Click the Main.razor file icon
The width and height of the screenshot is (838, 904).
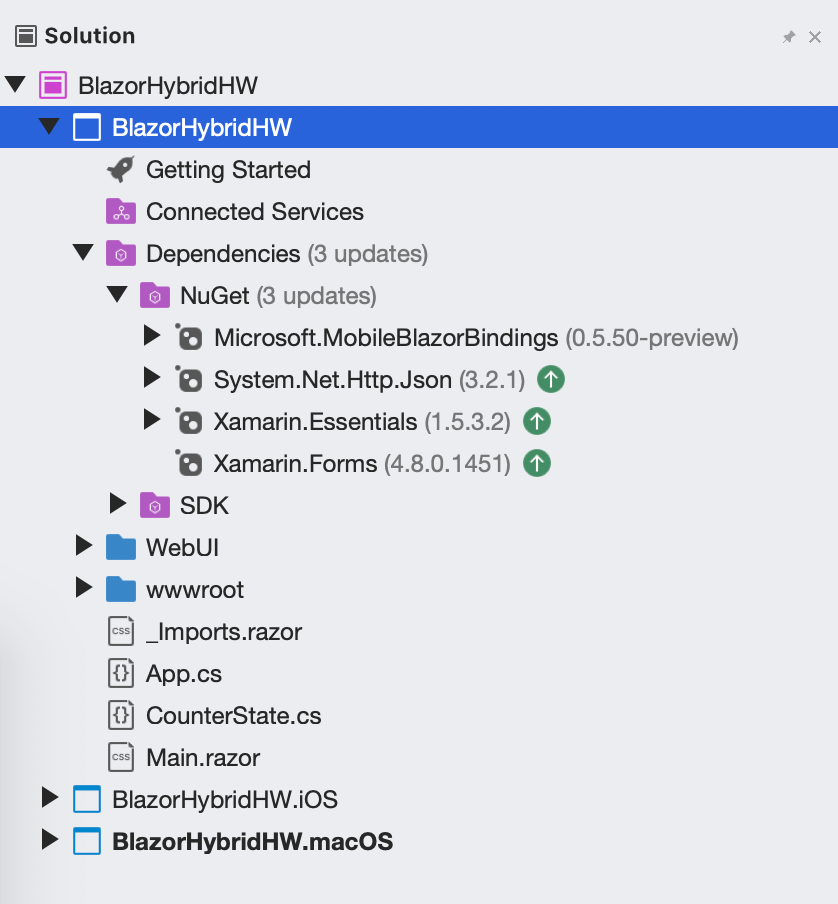point(121,758)
